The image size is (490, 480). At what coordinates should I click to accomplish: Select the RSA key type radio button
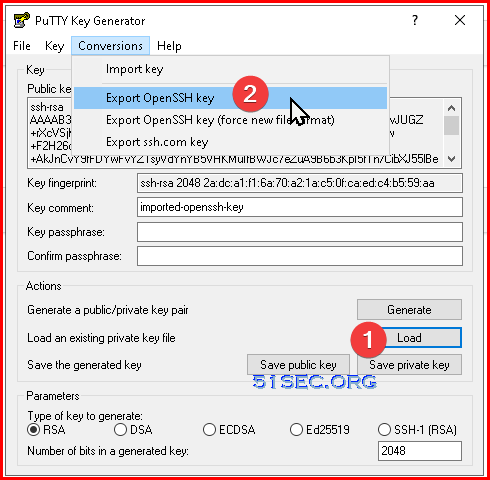point(34,430)
